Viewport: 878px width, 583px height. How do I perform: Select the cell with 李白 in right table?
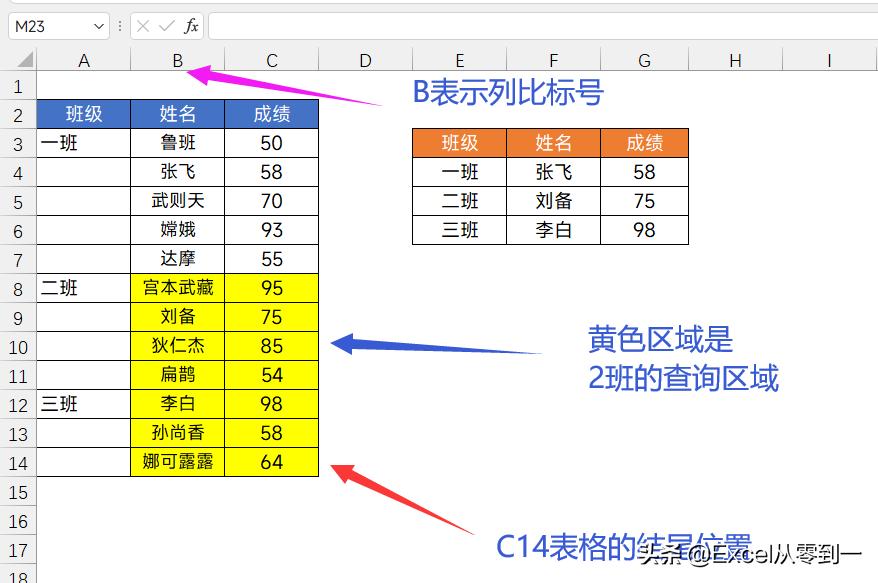coord(553,229)
